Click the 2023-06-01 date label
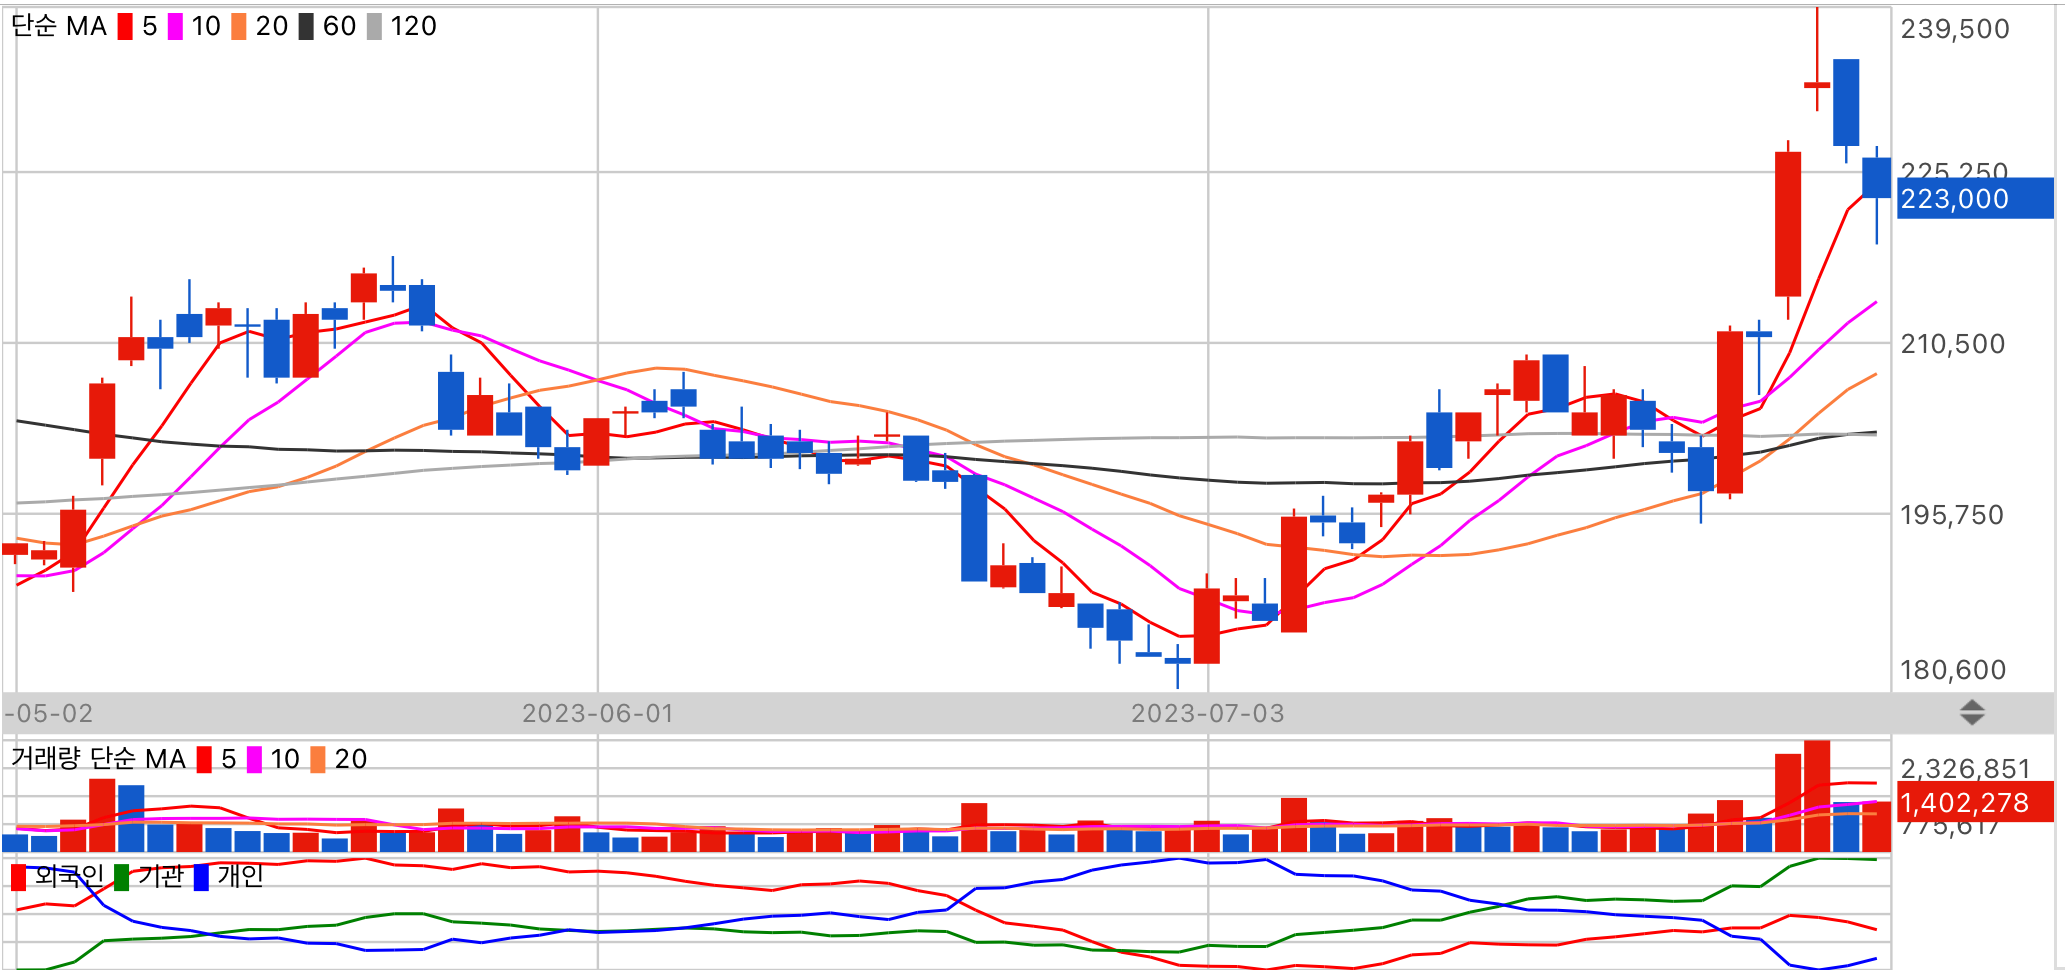This screenshot has height=980, width=2065. coord(598,714)
